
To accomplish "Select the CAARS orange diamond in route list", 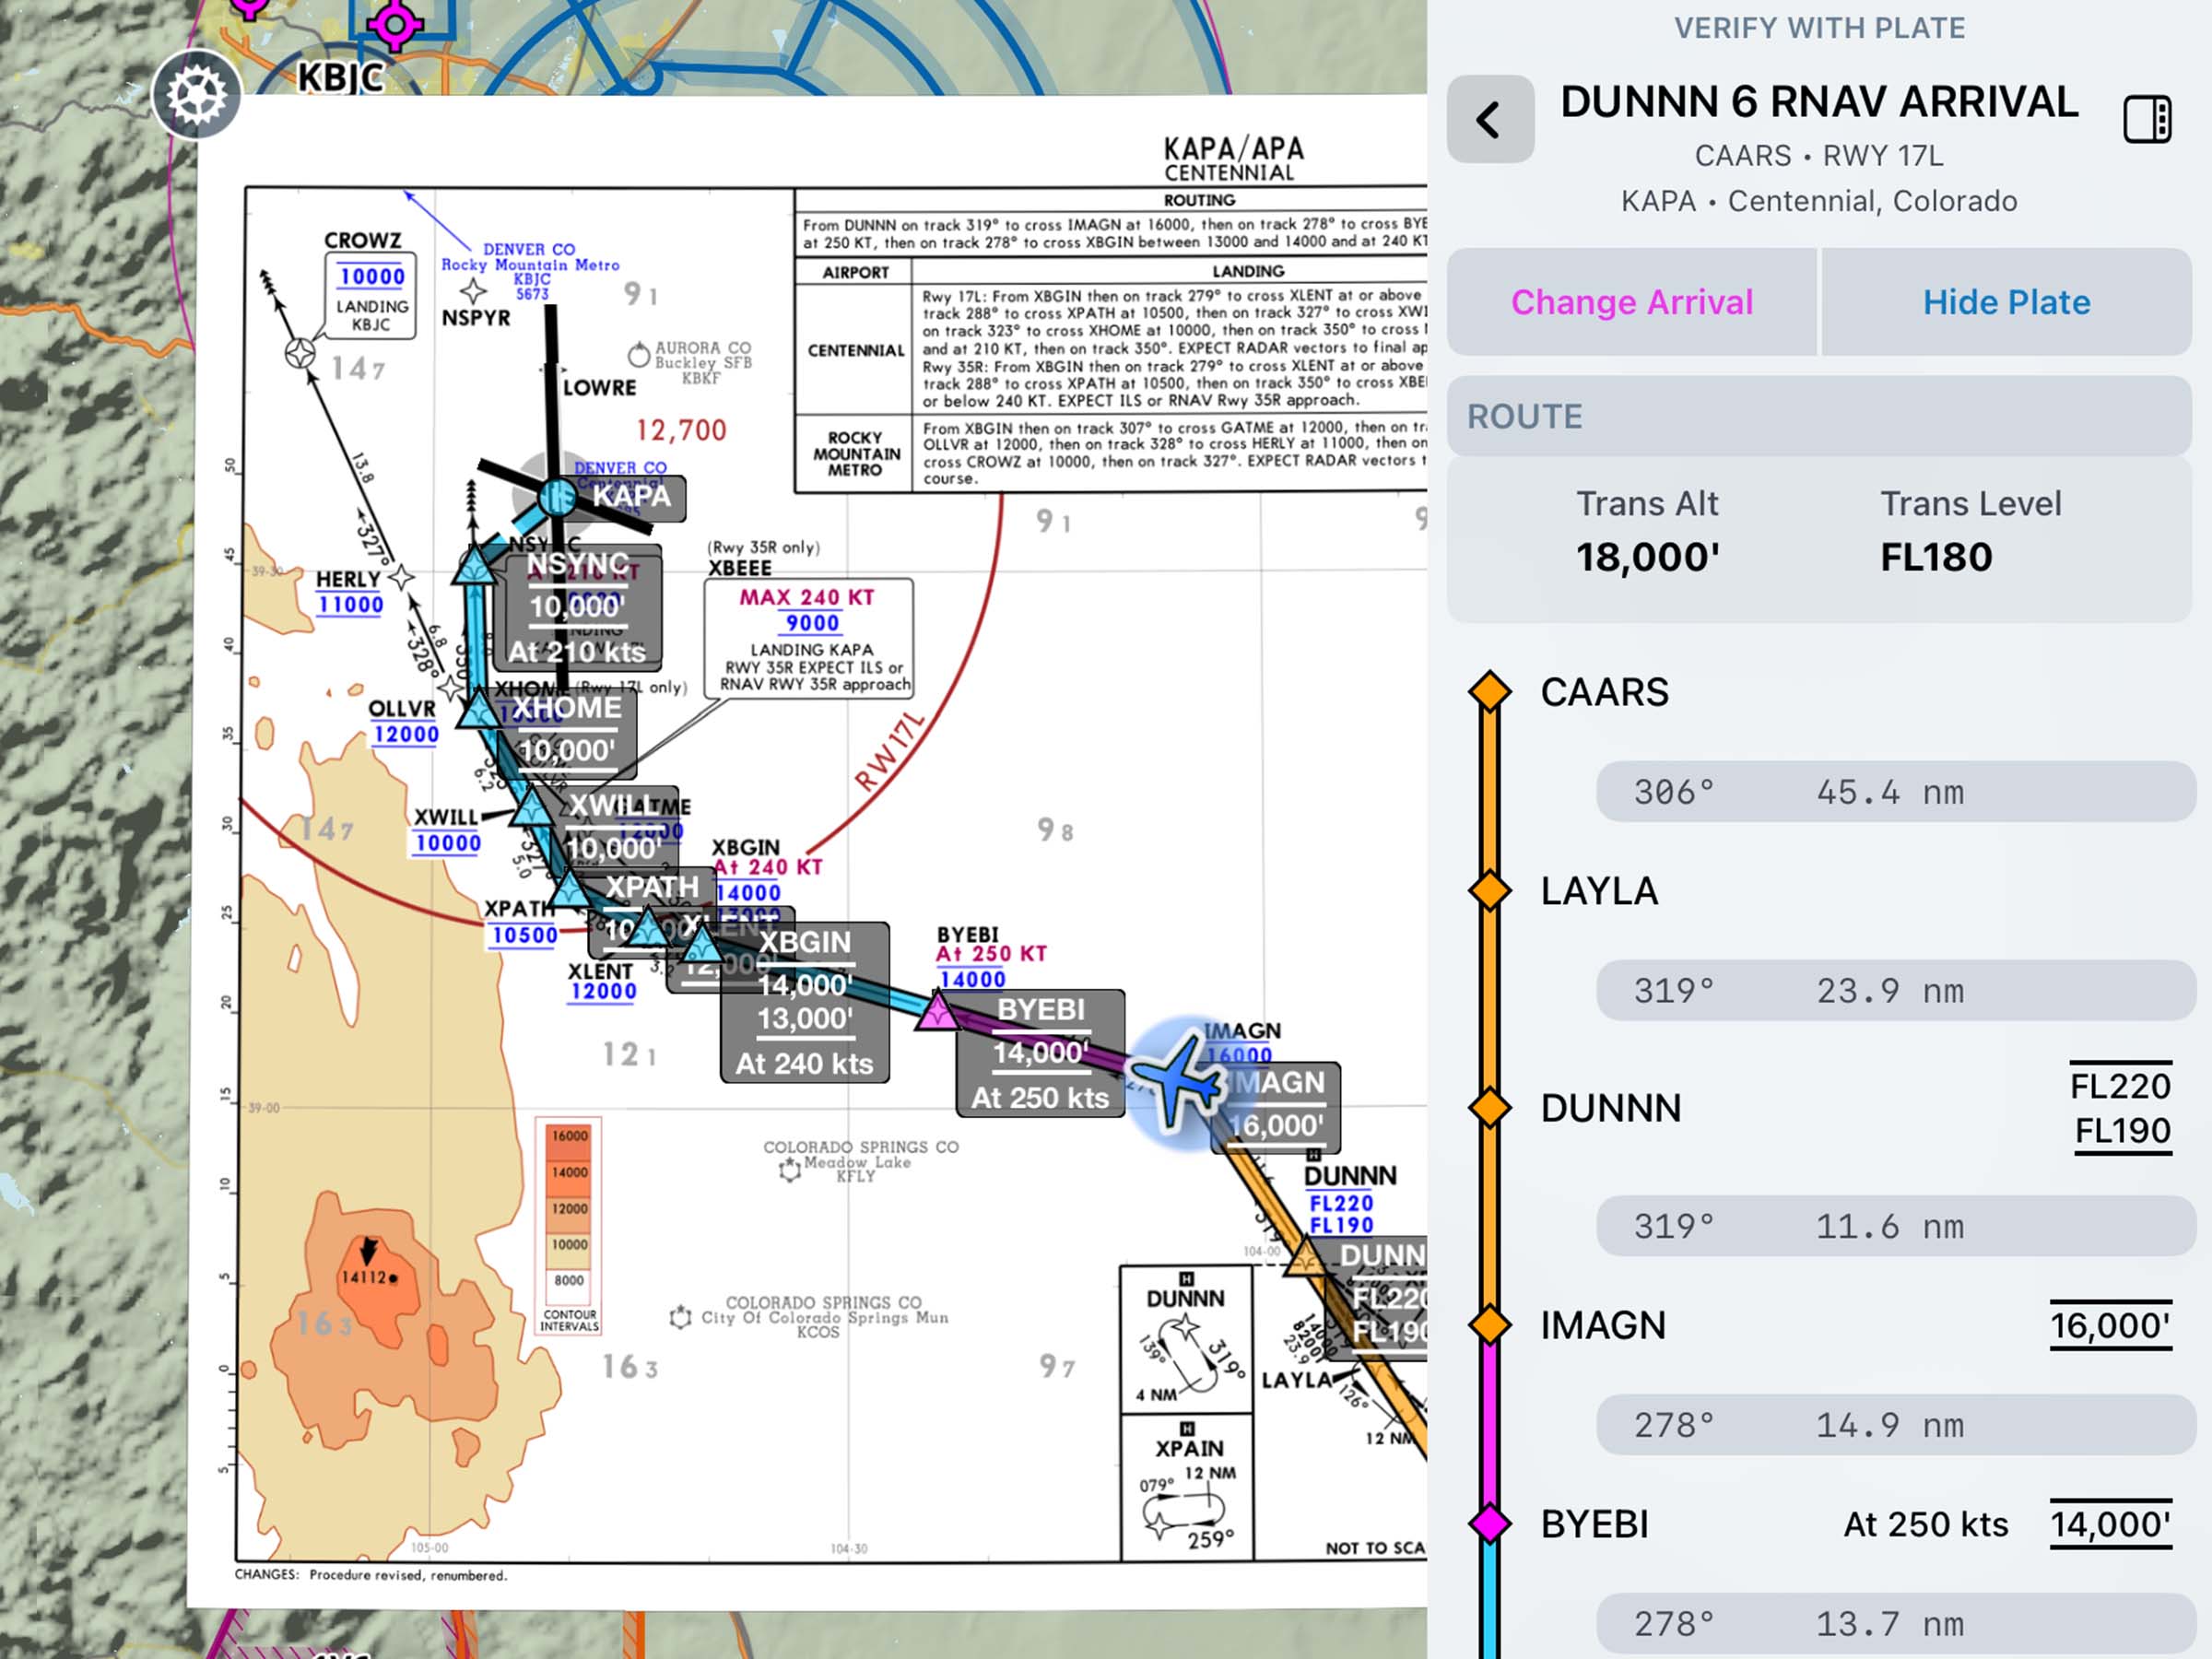I will [1489, 692].
